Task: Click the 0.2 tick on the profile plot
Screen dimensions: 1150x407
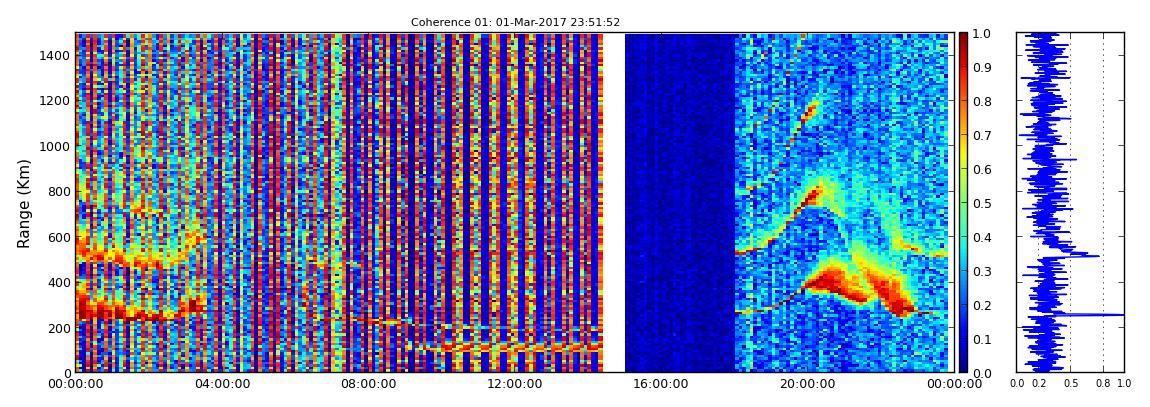Action: pyautogui.click(x=1038, y=384)
